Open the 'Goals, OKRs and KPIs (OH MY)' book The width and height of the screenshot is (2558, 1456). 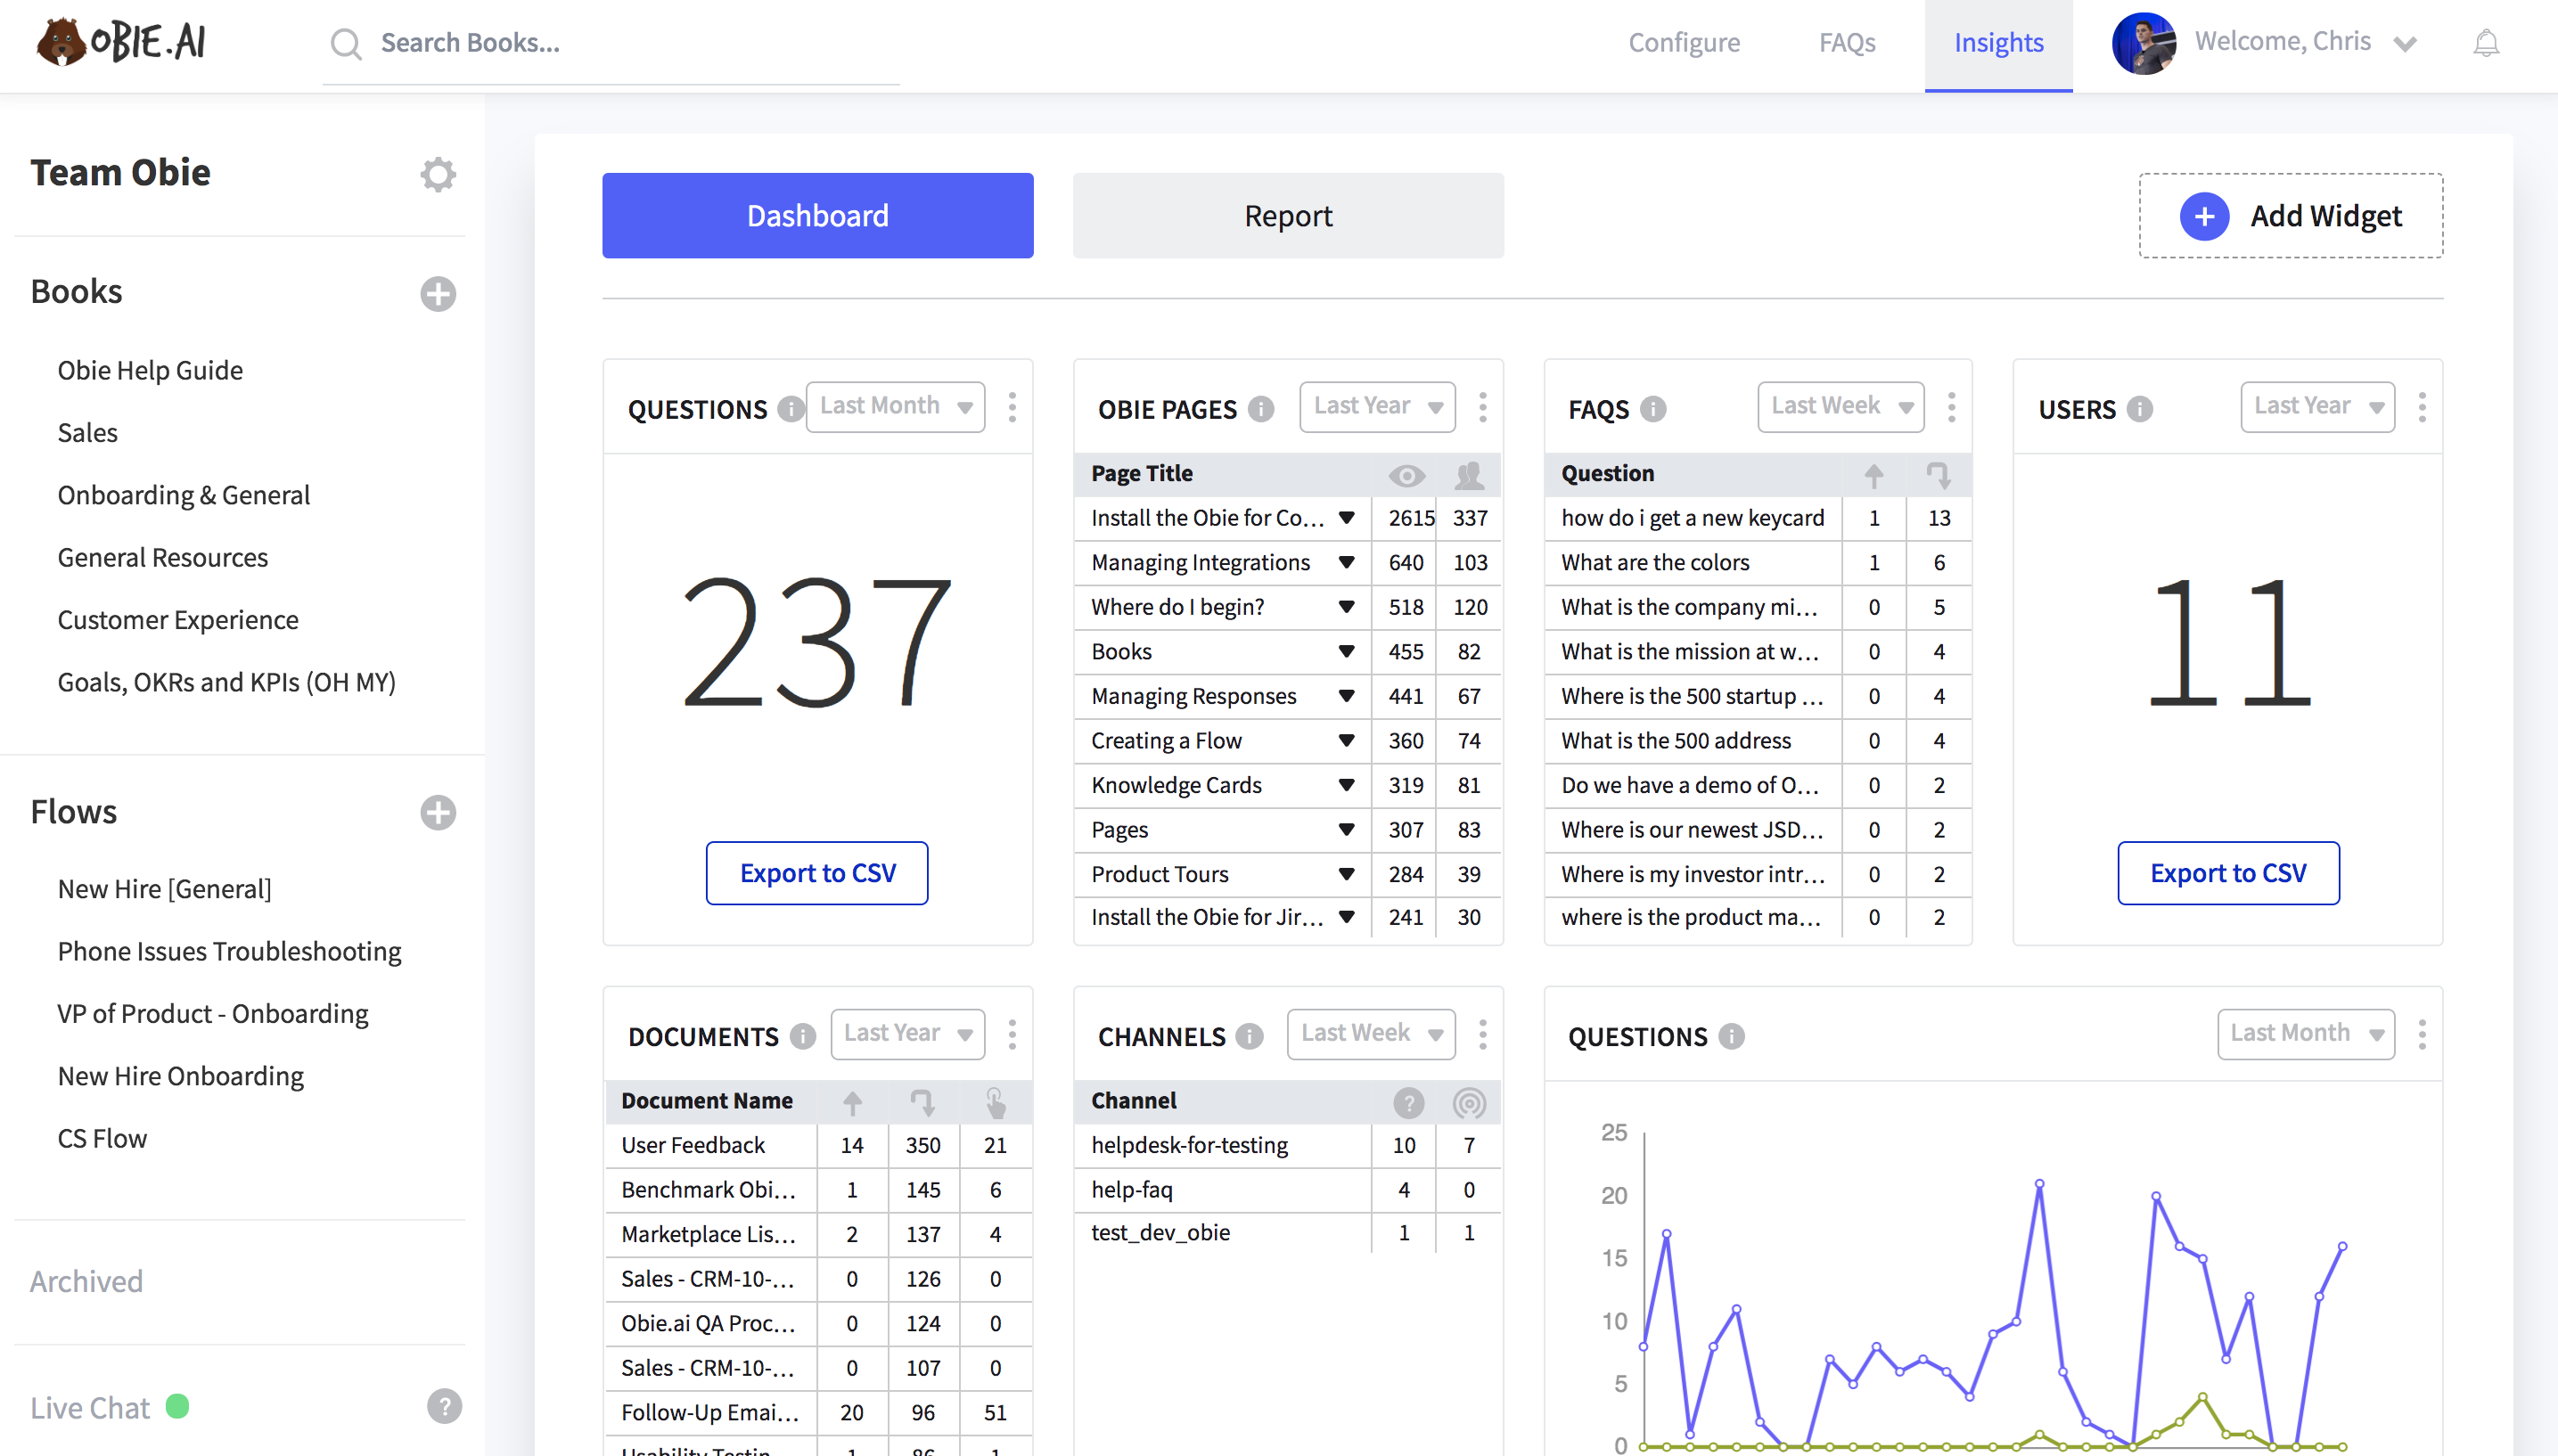[x=226, y=682]
